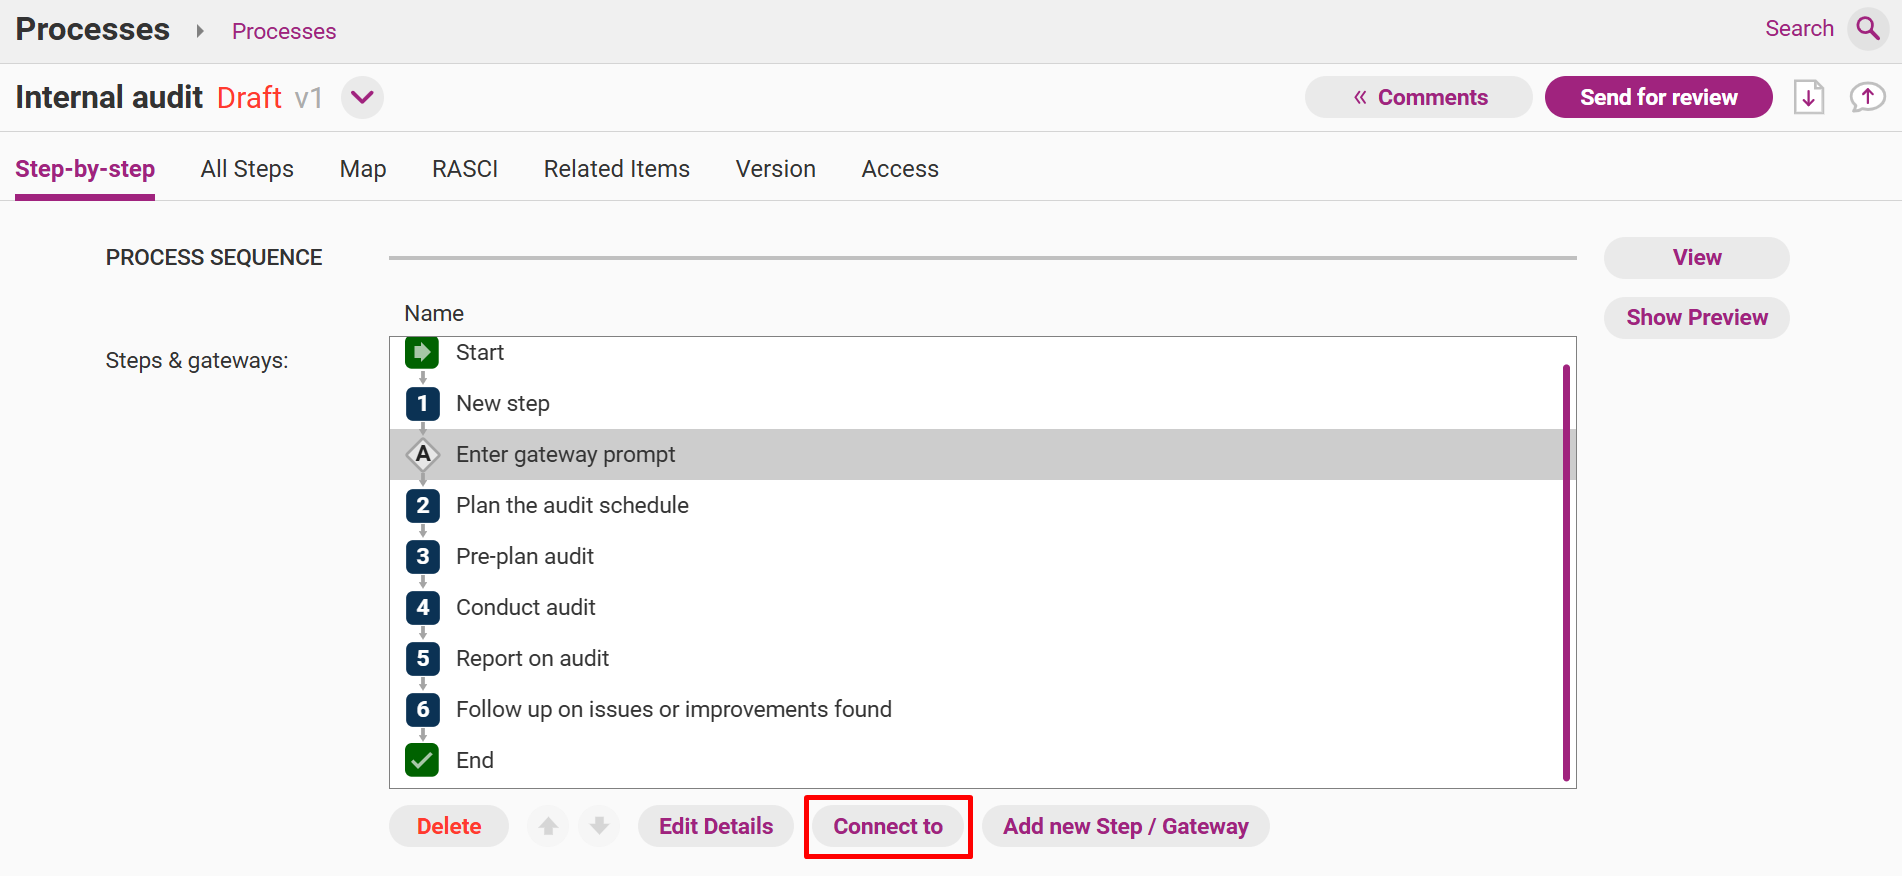Select the End row

pos(976,760)
